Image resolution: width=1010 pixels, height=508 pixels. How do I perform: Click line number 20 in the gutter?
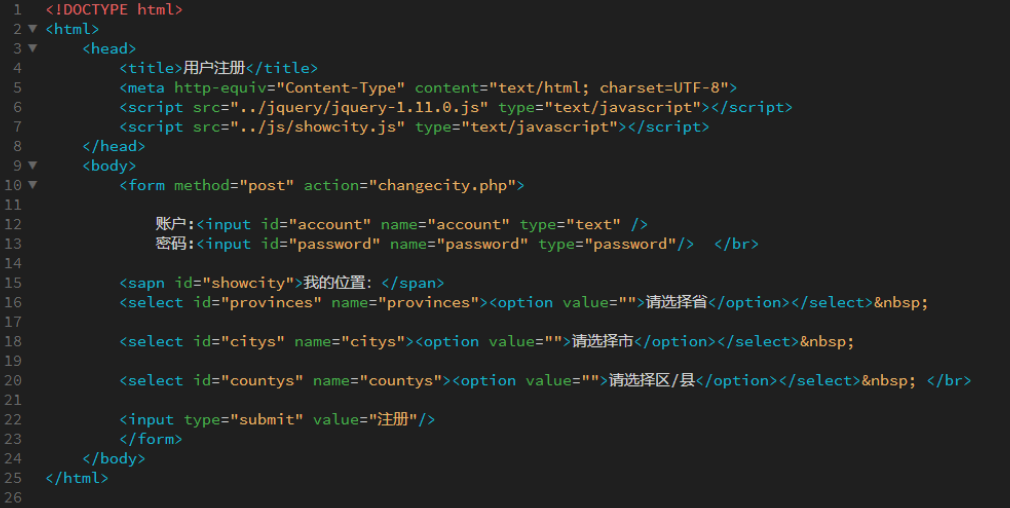point(13,380)
